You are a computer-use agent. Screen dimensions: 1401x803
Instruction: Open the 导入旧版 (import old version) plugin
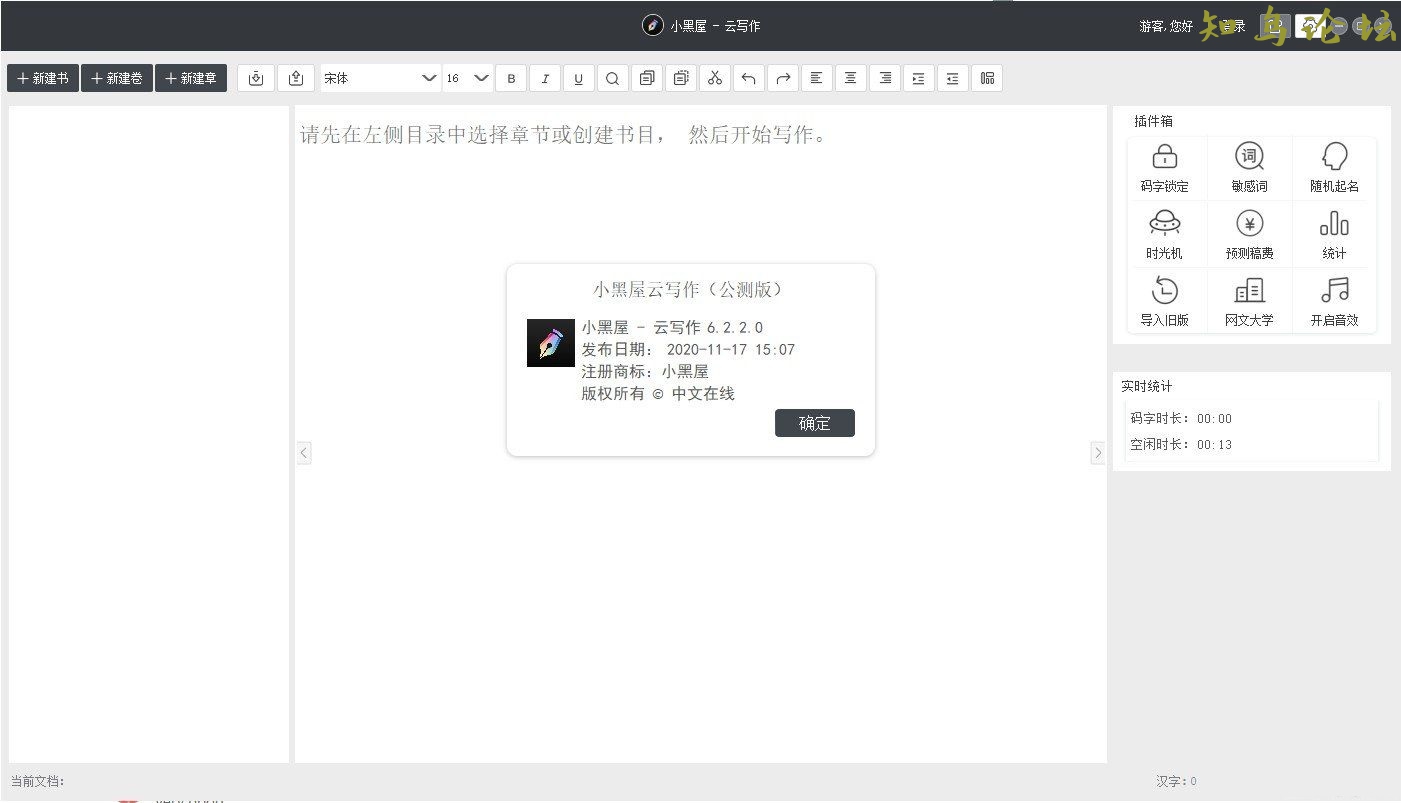click(x=1165, y=302)
